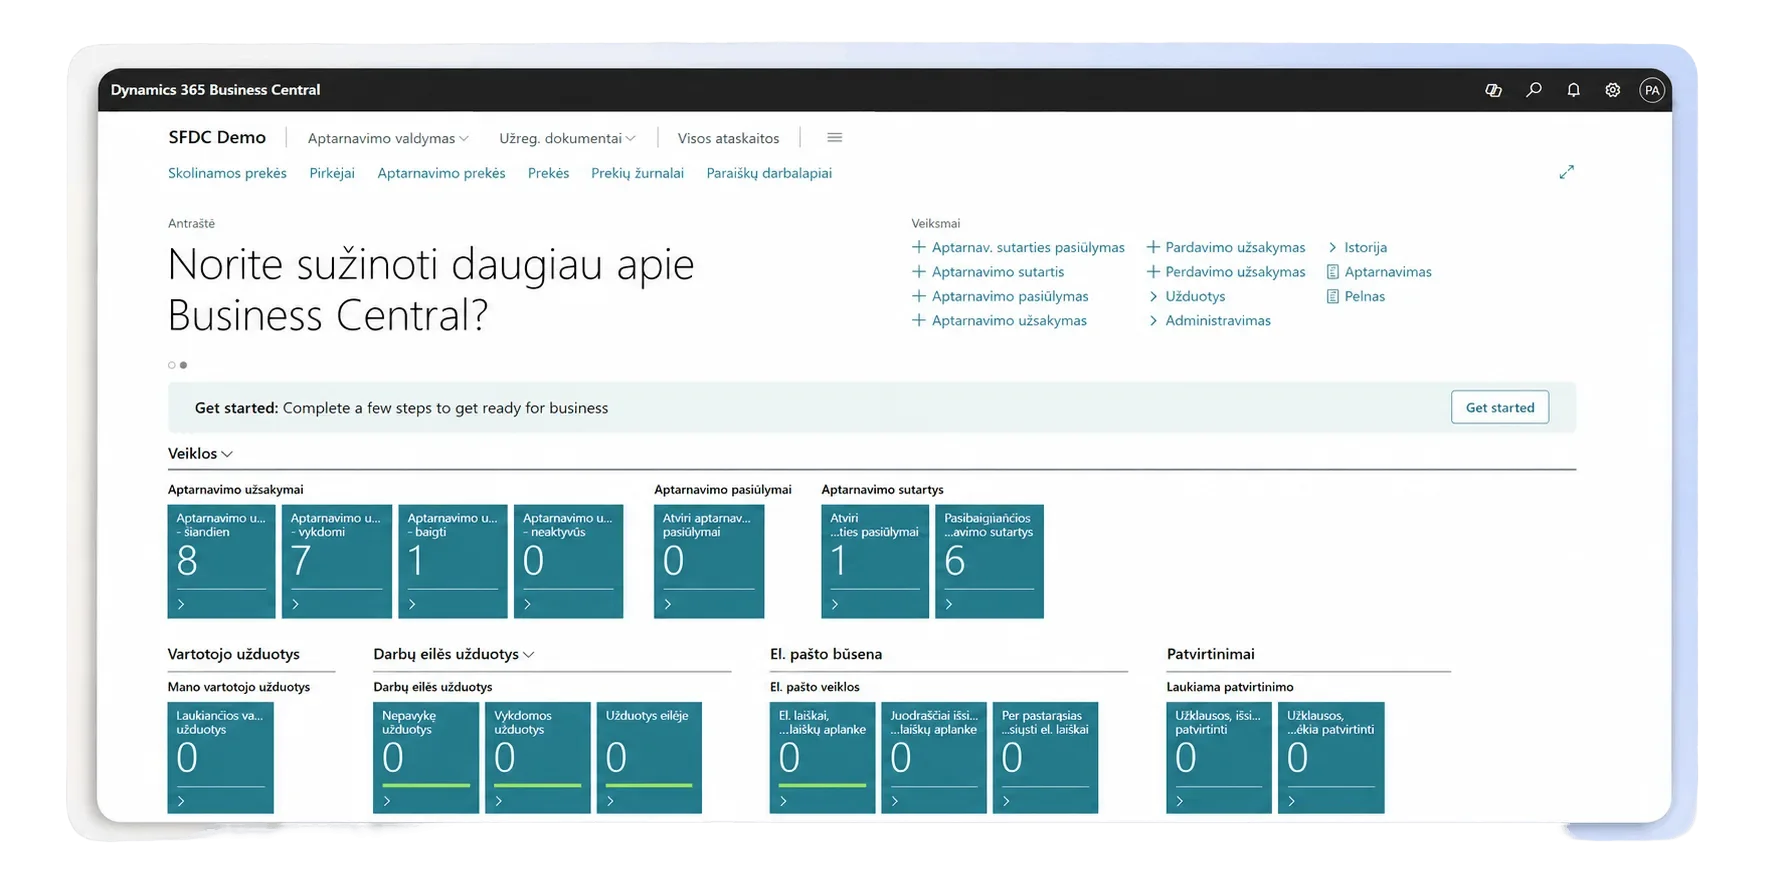The width and height of the screenshot is (1786, 881).
Task: Click the headline 'Norite sužinoti daugiau apie Business Central?'
Action: click(x=431, y=290)
